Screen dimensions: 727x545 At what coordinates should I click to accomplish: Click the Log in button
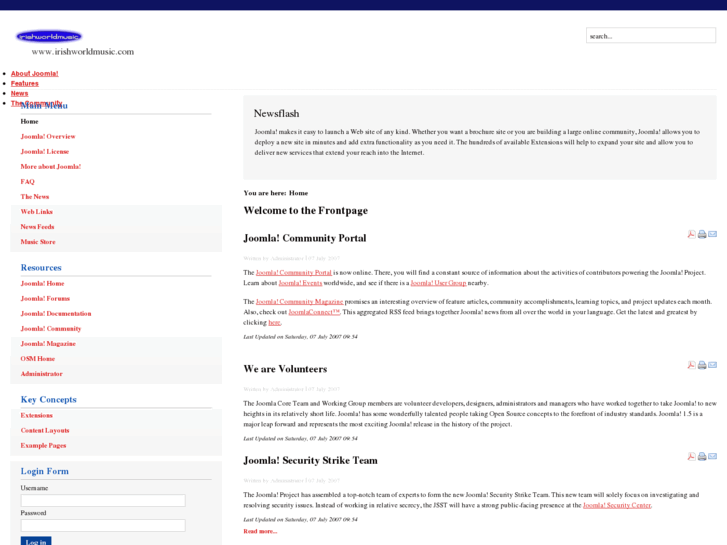coord(36,541)
